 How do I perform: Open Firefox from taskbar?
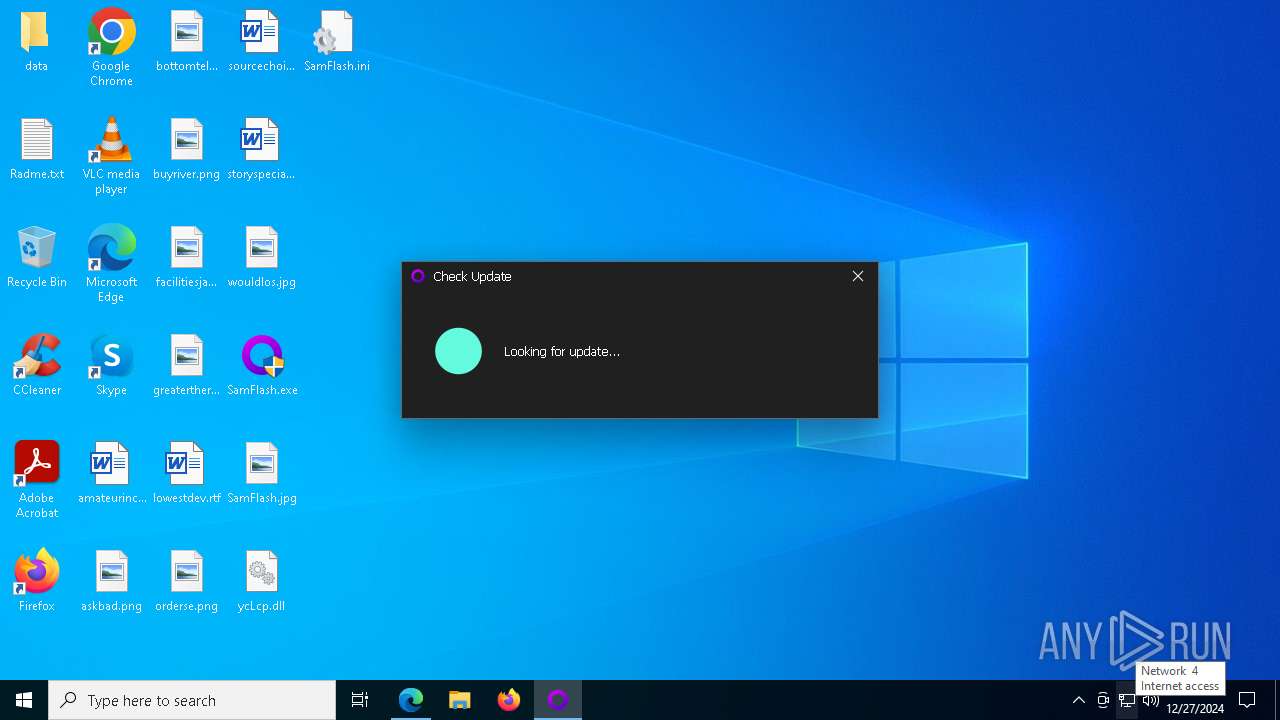[x=509, y=700]
